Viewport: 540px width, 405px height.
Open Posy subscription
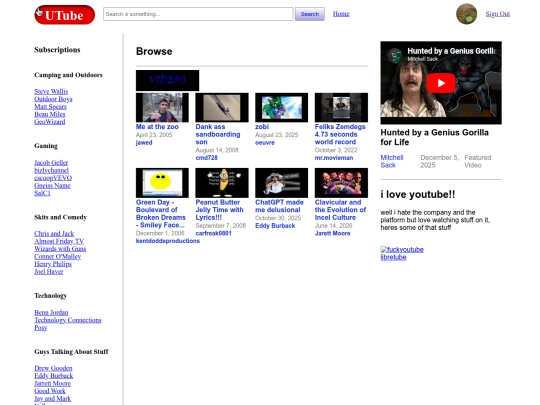click(x=41, y=328)
